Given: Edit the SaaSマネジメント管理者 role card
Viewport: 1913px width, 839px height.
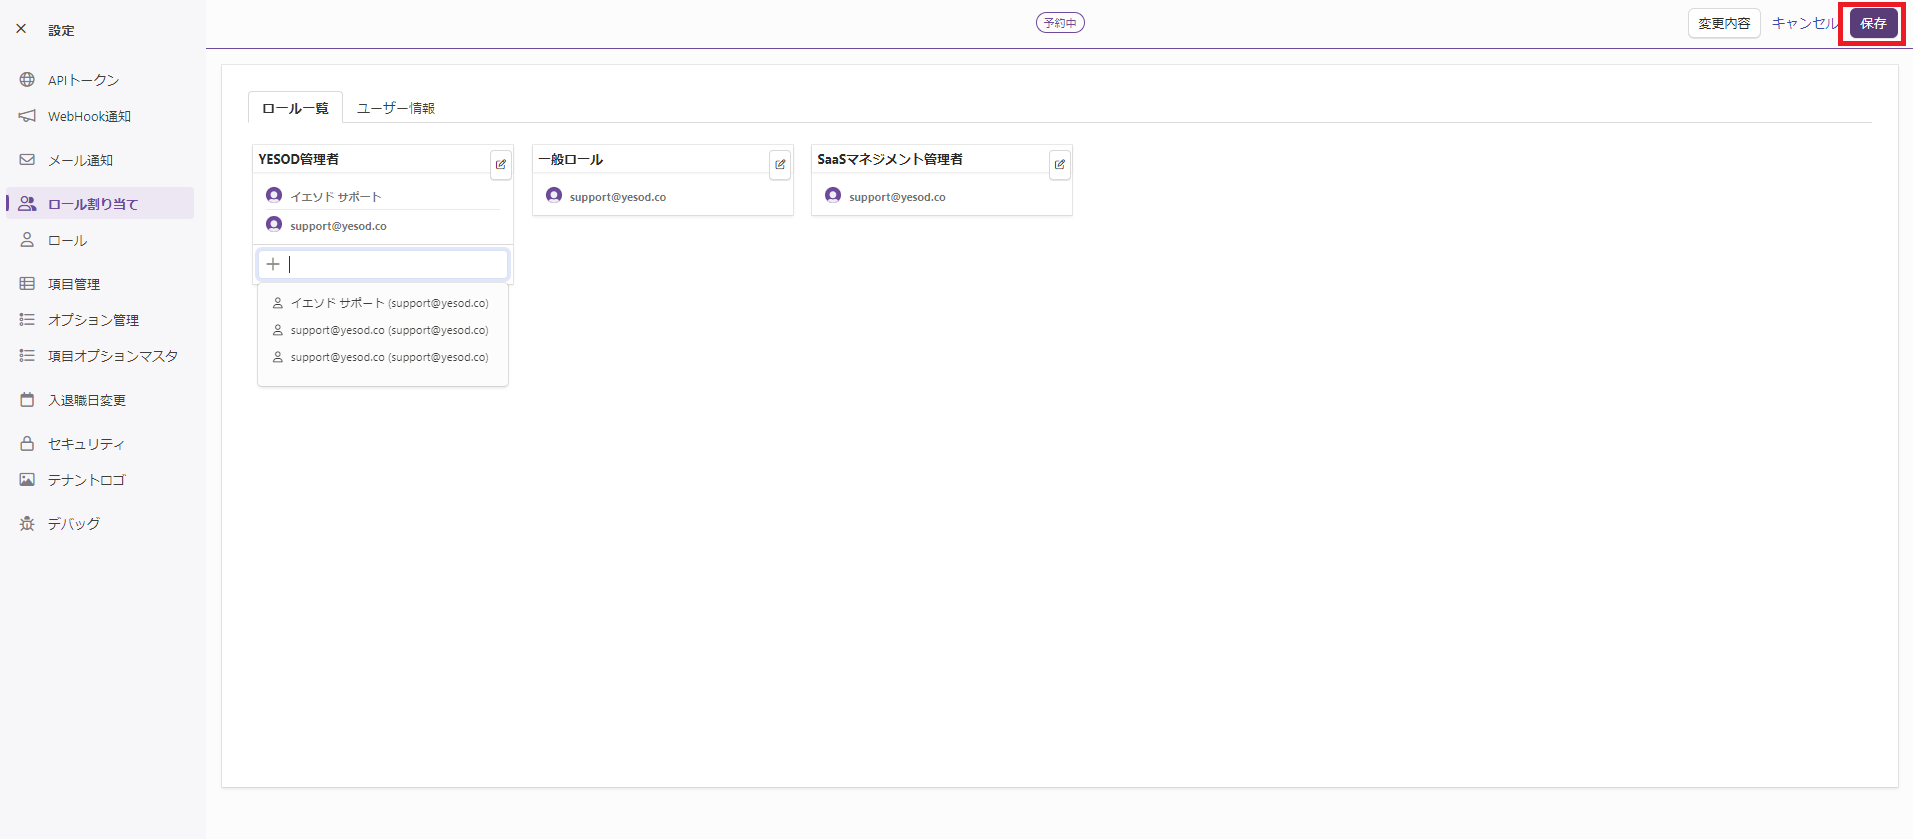Looking at the screenshot, I should coord(1060,165).
